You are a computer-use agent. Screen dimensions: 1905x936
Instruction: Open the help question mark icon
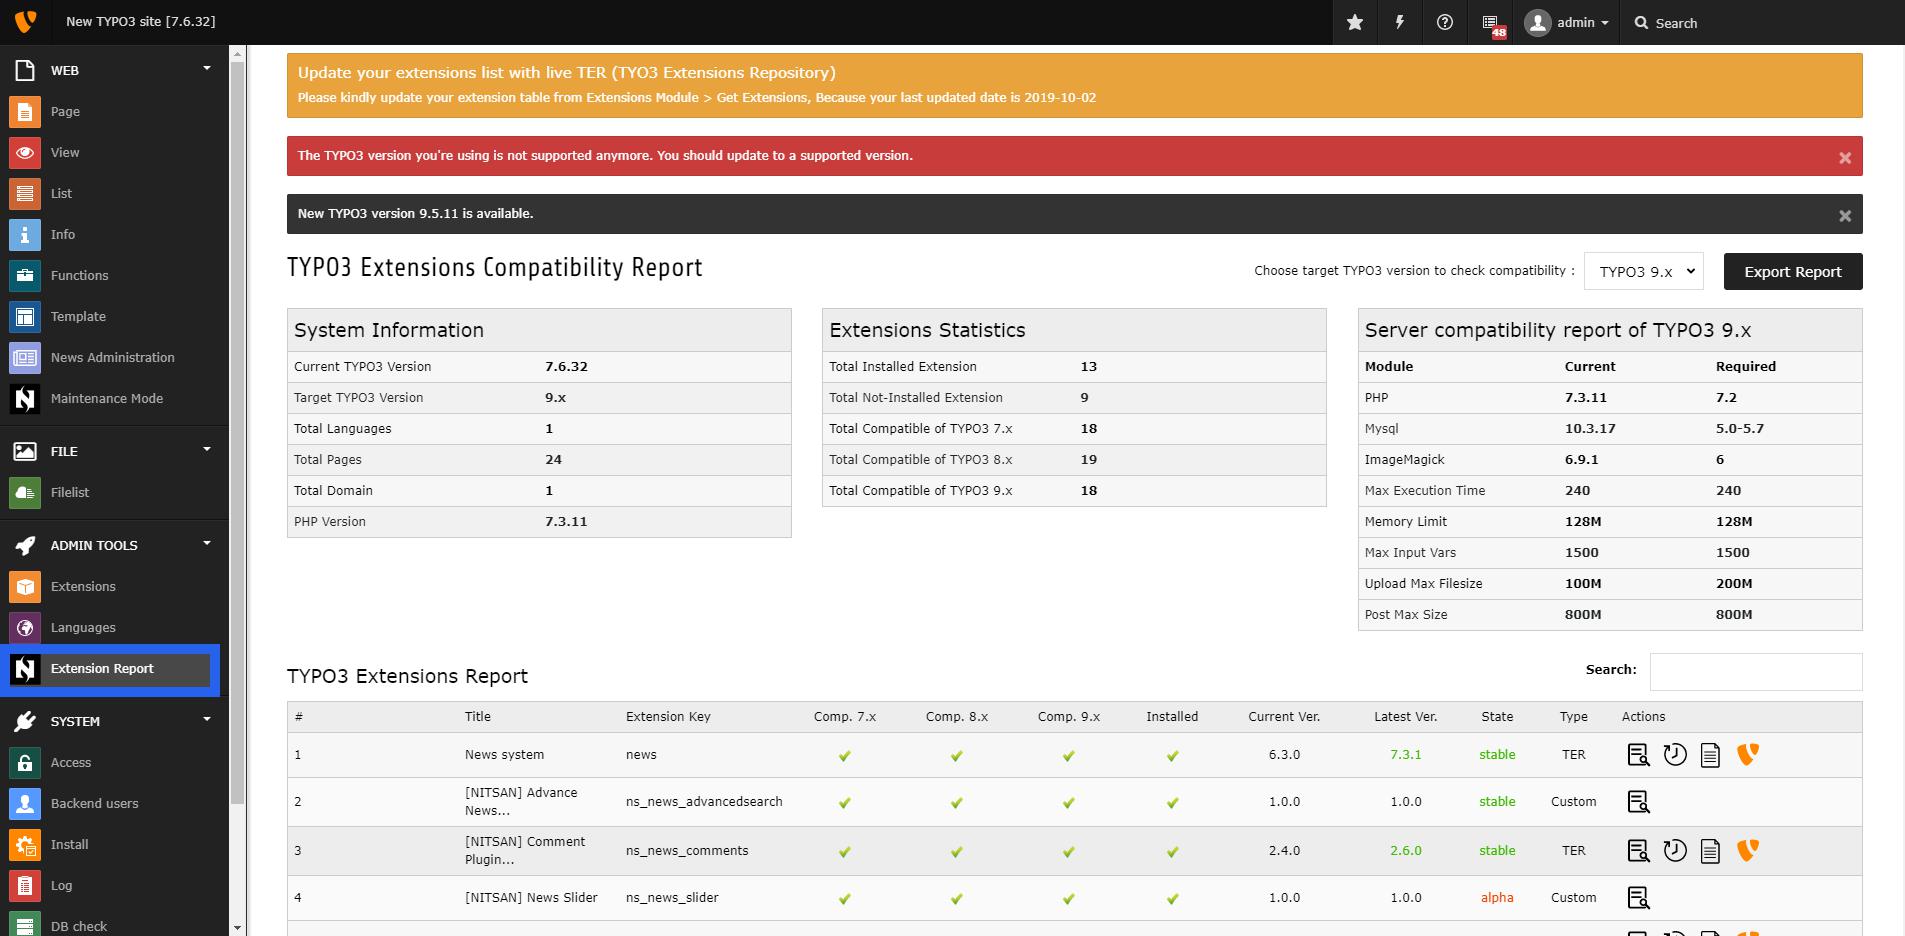[1445, 22]
